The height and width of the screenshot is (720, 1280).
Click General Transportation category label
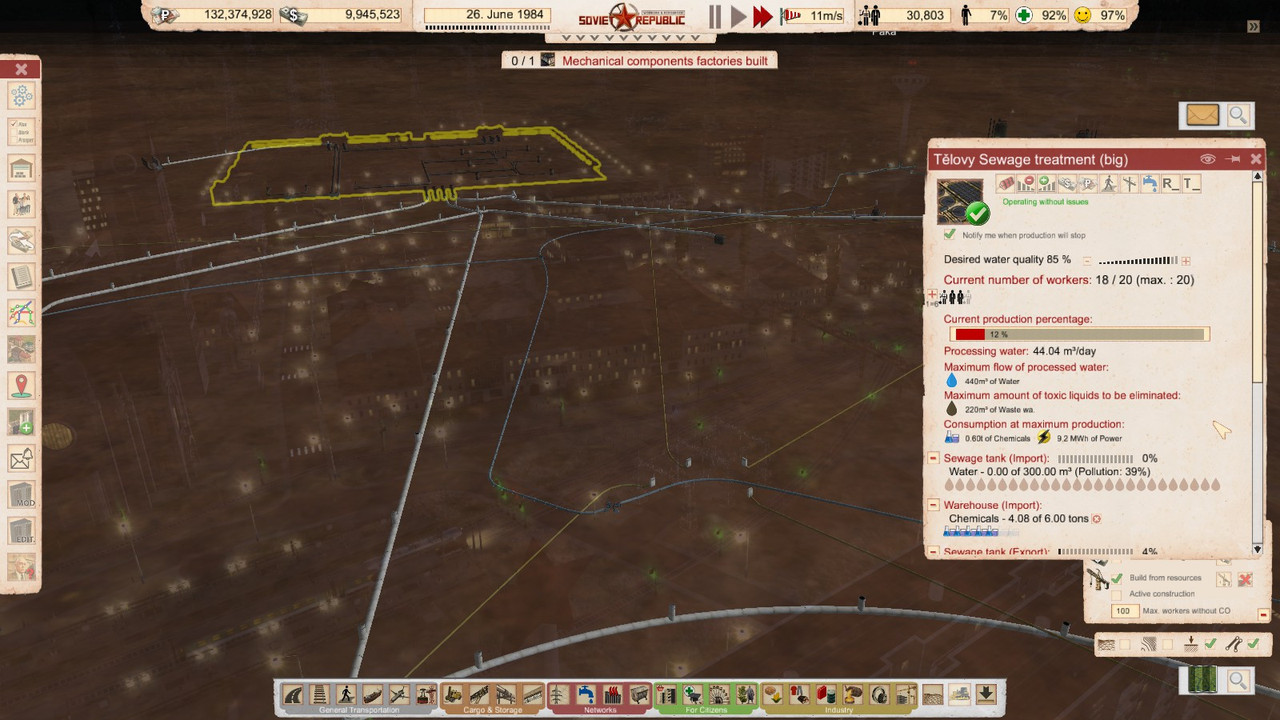pyautogui.click(x=358, y=710)
